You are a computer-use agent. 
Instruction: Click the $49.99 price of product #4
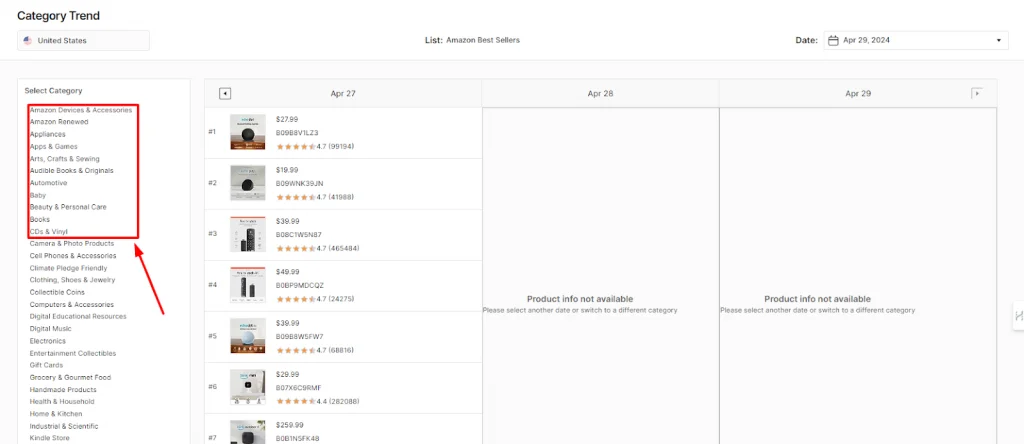pos(287,272)
